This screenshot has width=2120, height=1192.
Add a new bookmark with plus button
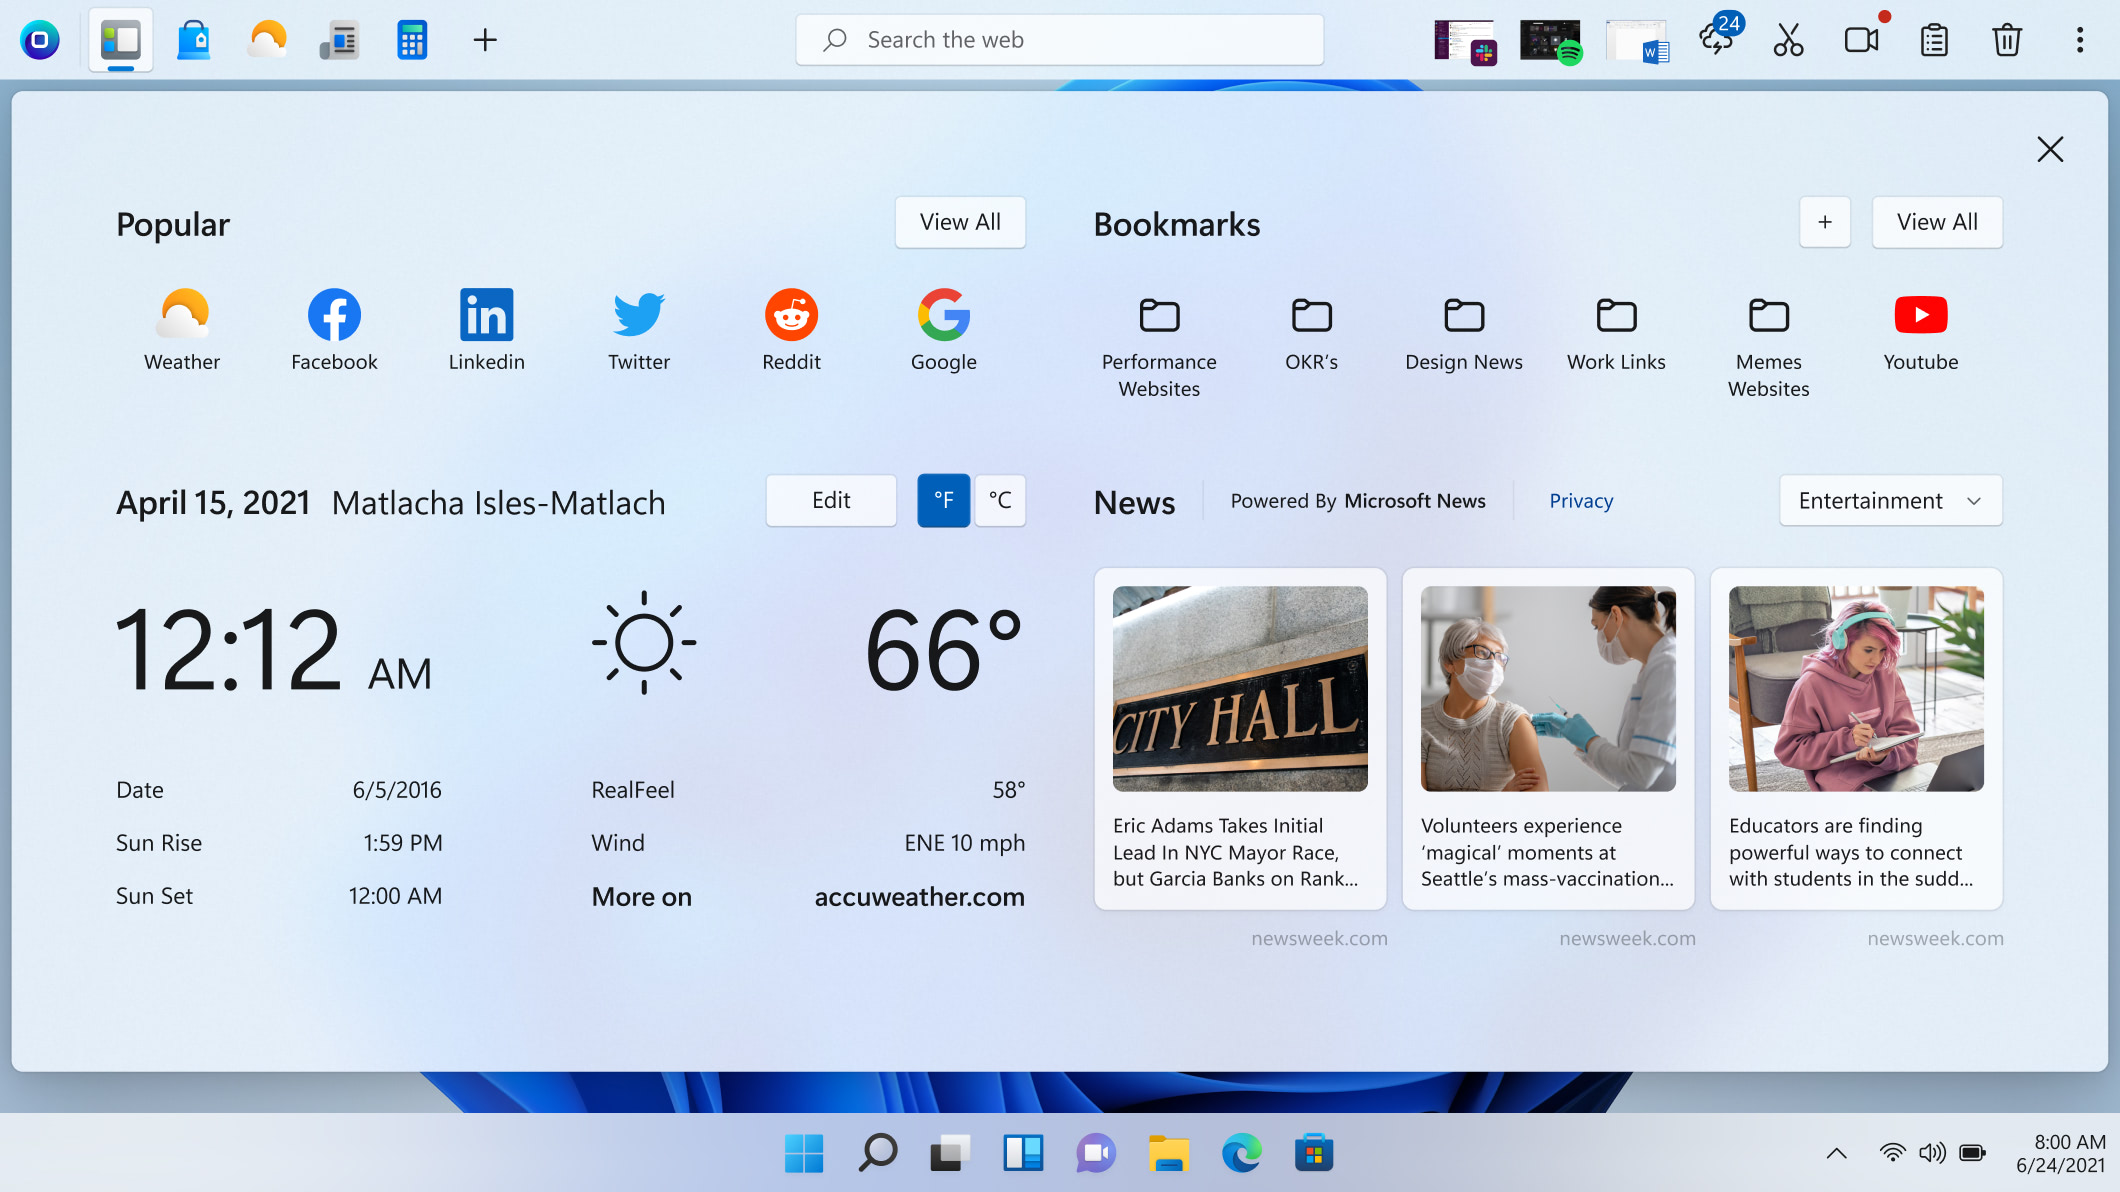[1824, 221]
